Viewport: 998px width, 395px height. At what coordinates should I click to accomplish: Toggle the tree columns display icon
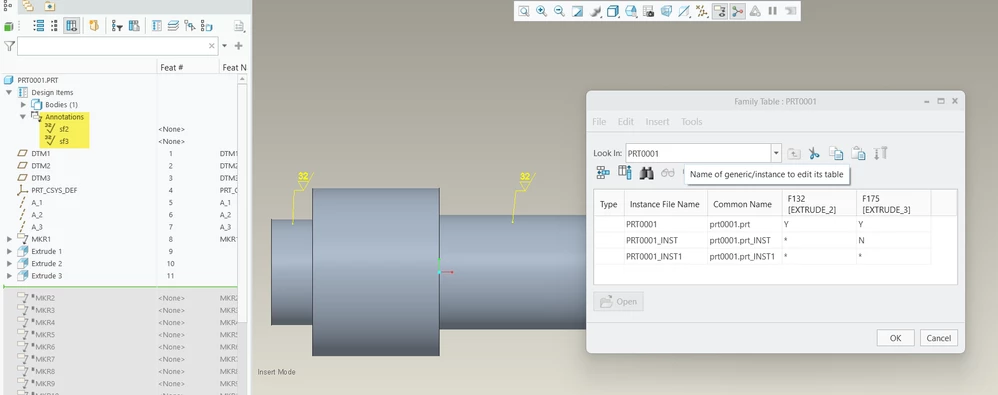71,26
